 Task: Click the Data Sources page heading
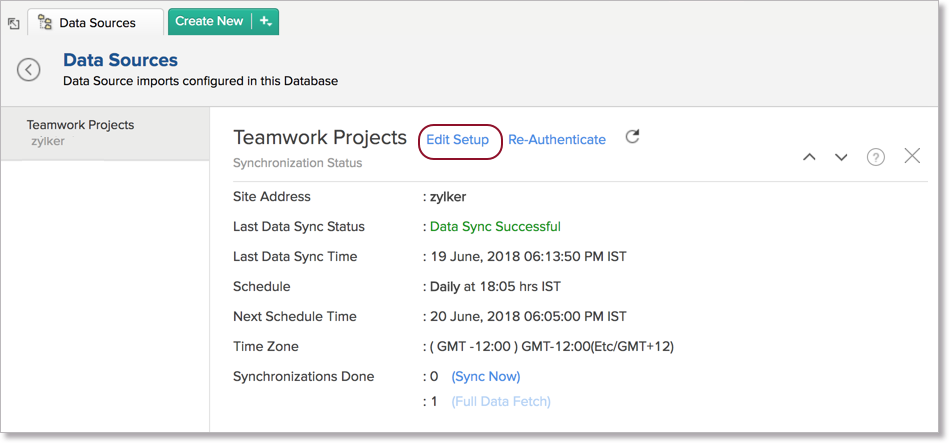120,60
